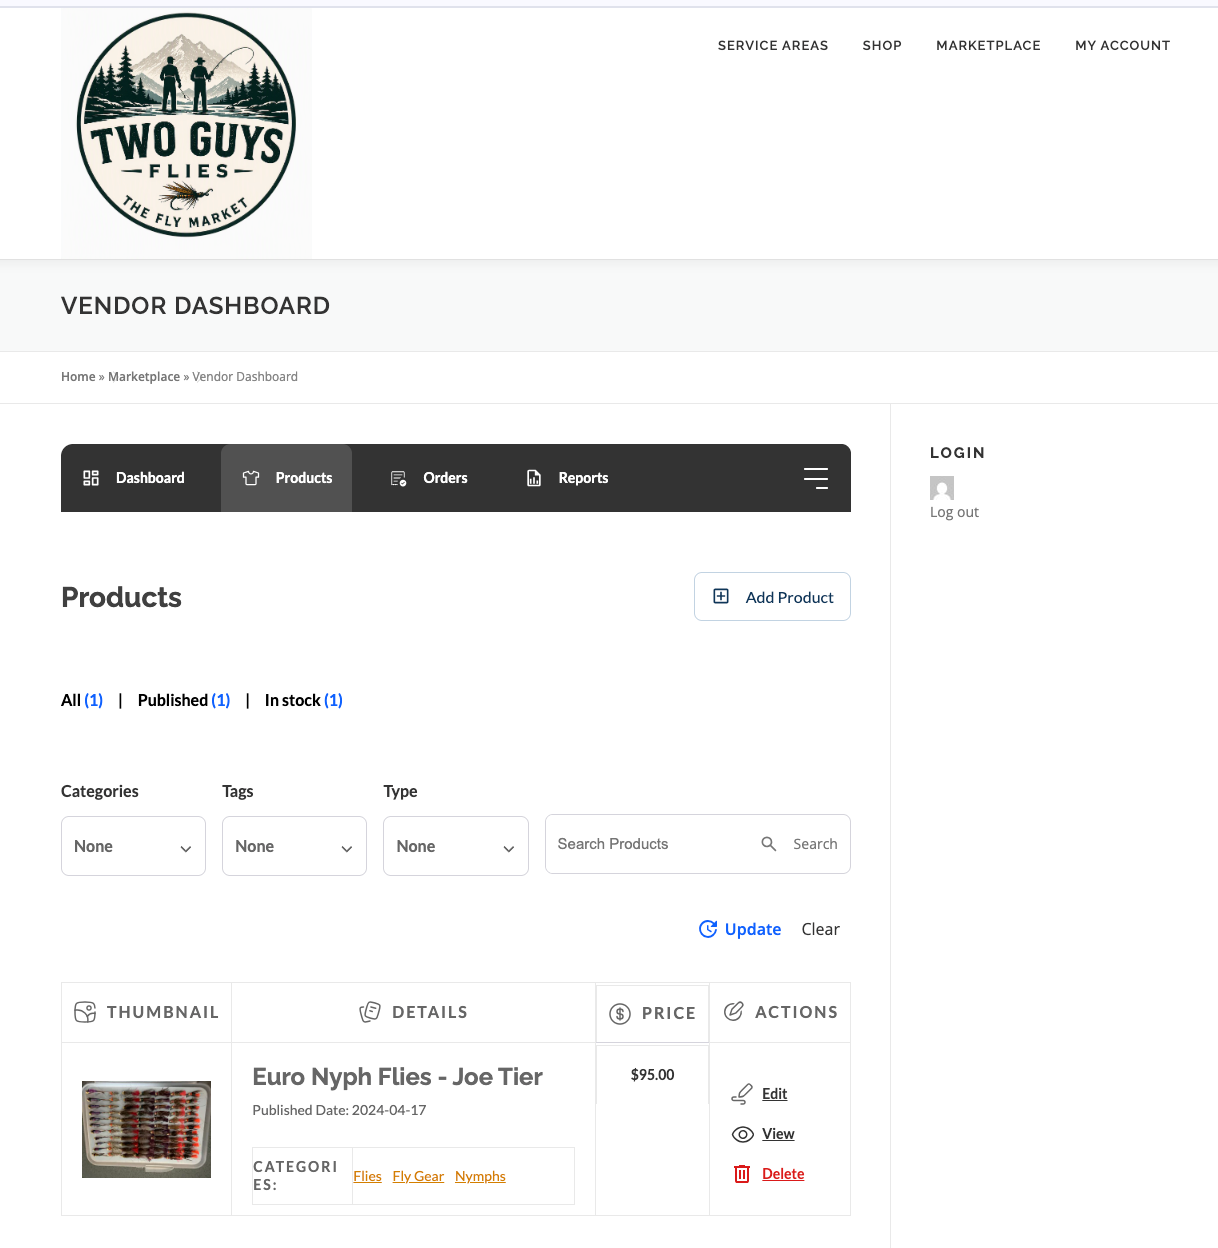
Task: Open Euro Nyph Flies - Joe Tier title
Action: pos(397,1077)
